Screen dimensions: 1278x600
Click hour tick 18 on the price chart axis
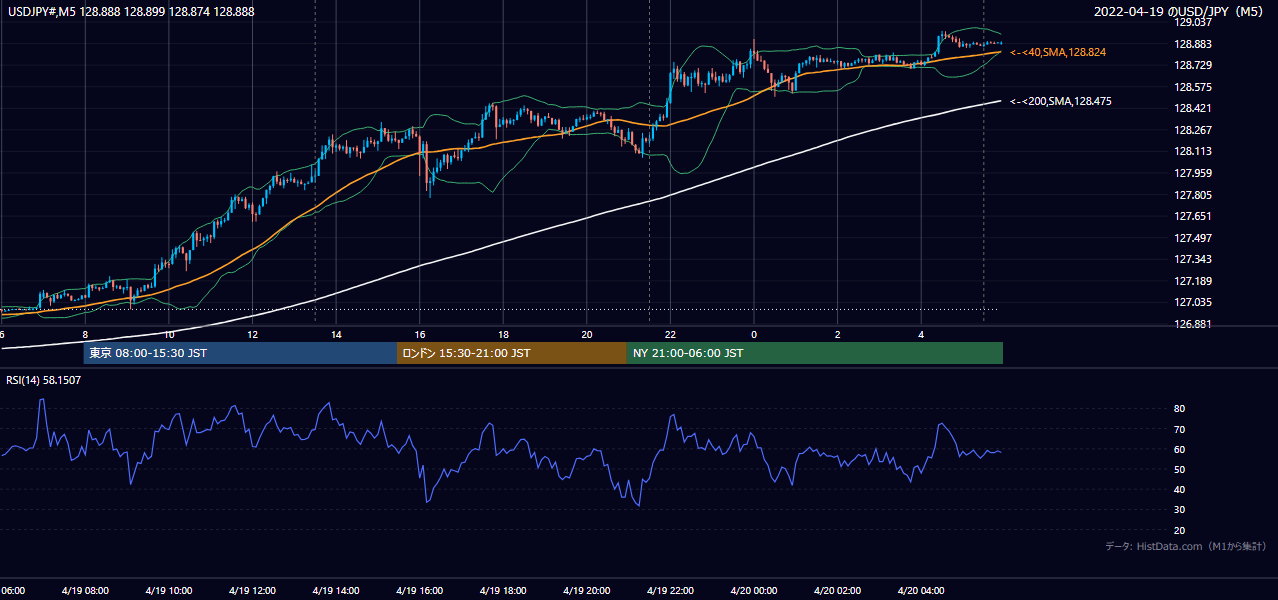(503, 334)
